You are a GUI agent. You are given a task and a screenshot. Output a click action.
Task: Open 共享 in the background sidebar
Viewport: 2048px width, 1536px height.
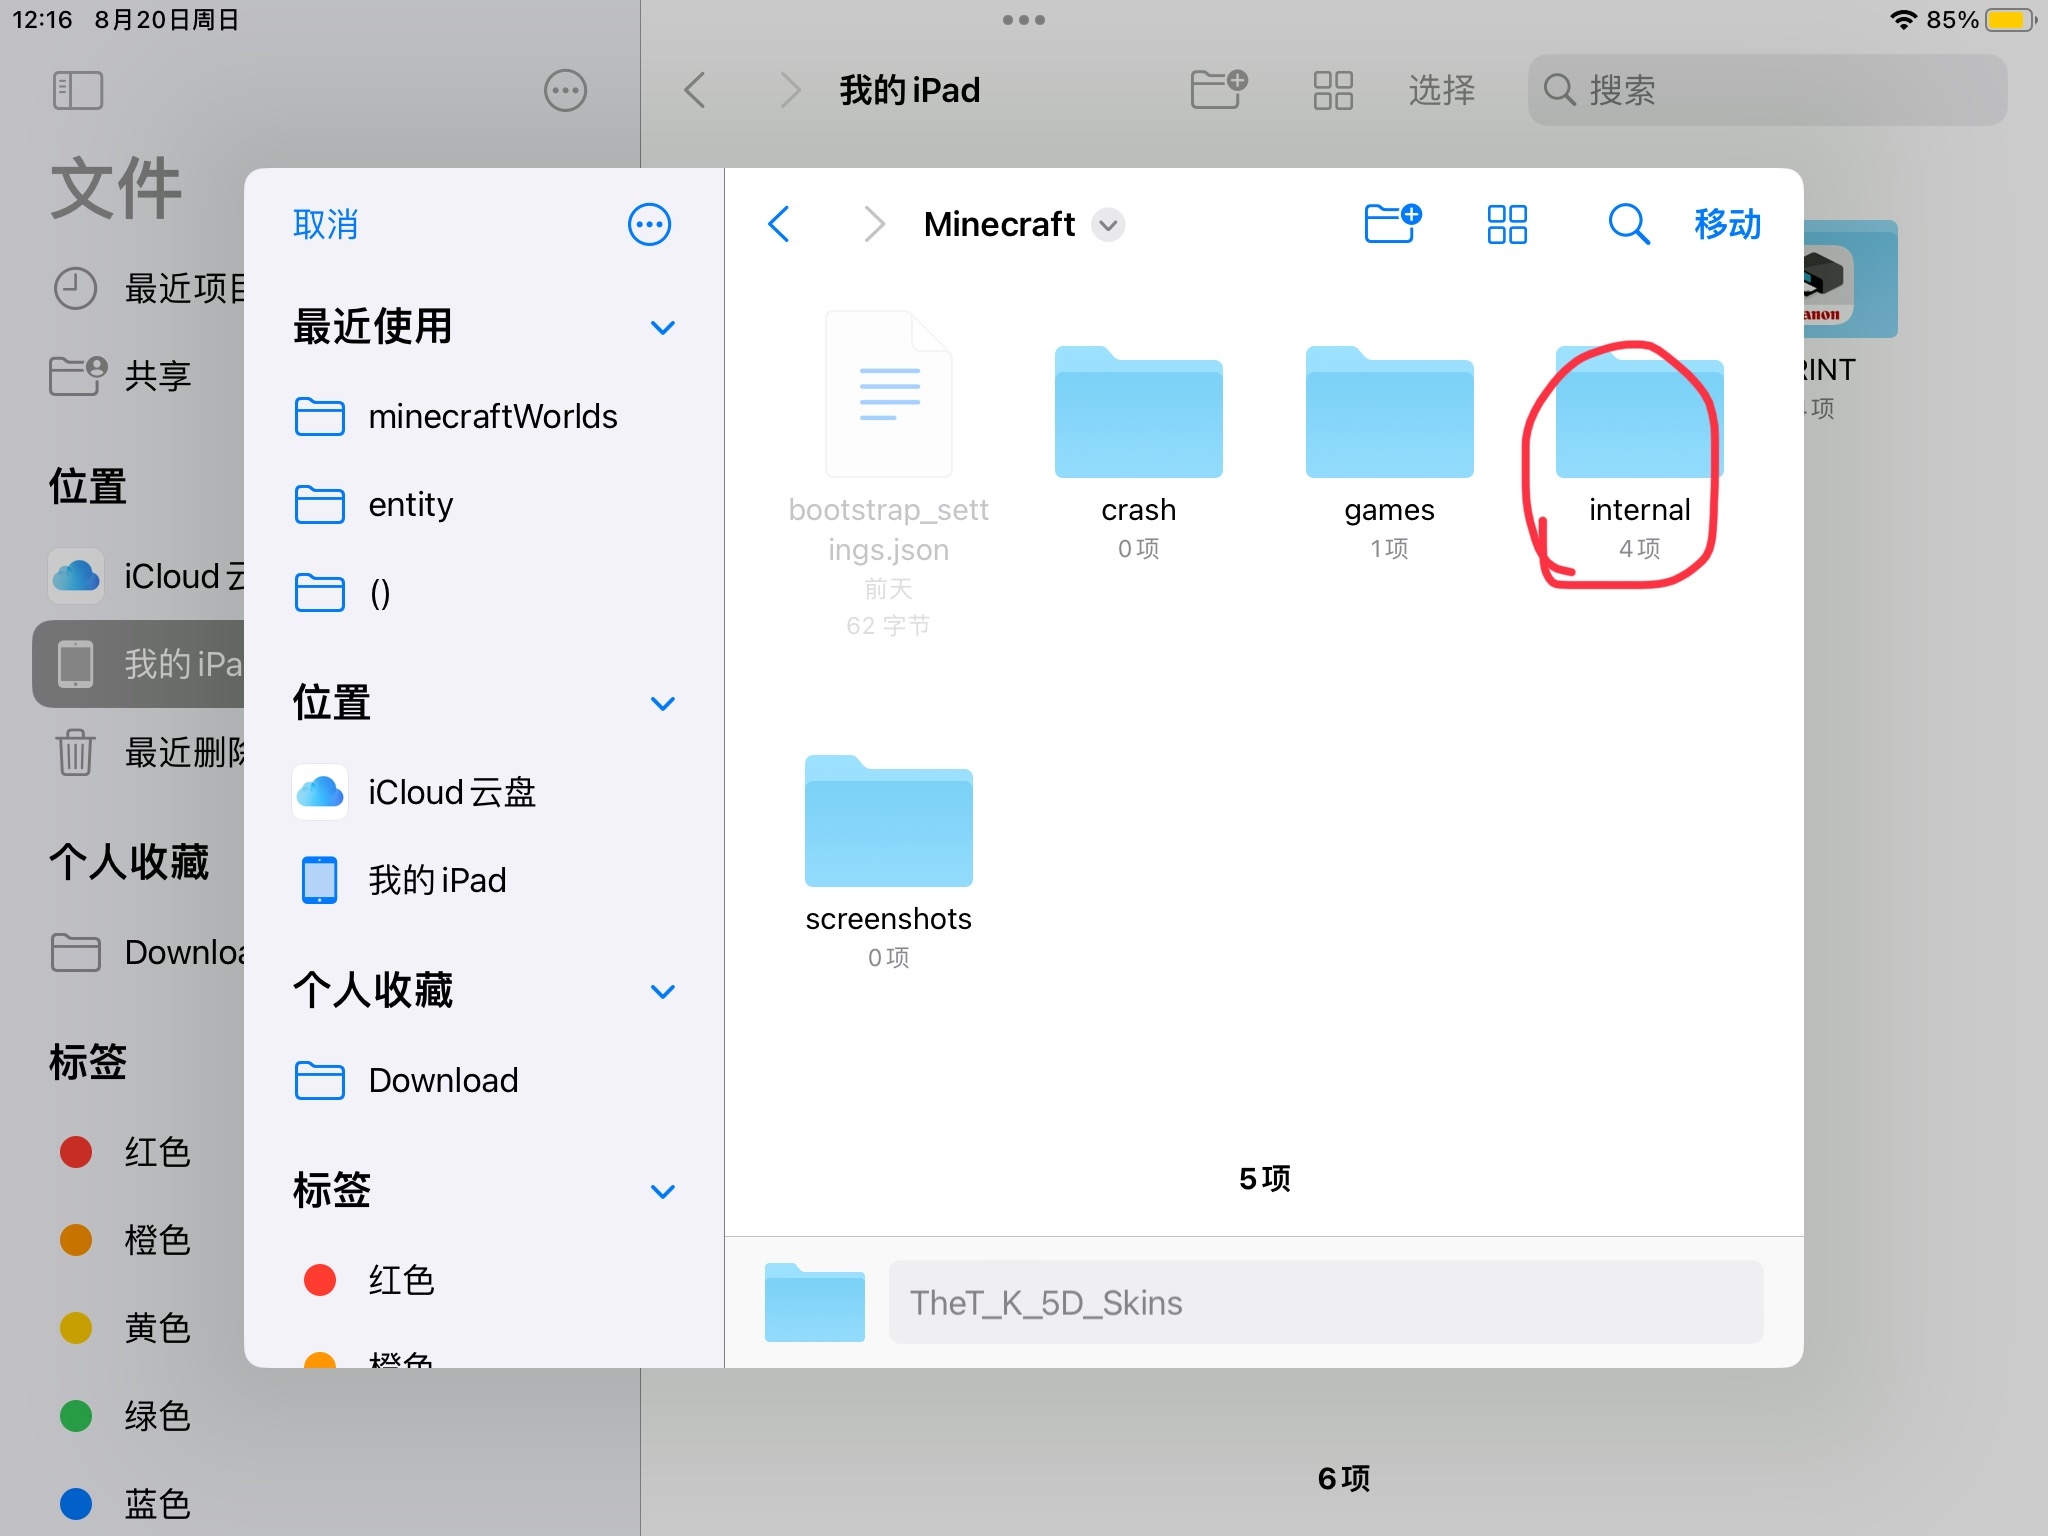coord(140,376)
